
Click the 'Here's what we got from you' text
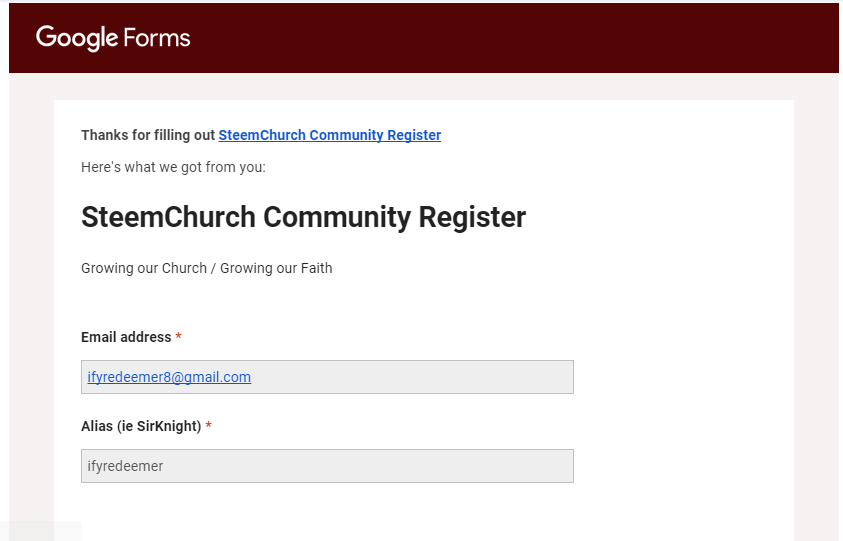point(173,167)
